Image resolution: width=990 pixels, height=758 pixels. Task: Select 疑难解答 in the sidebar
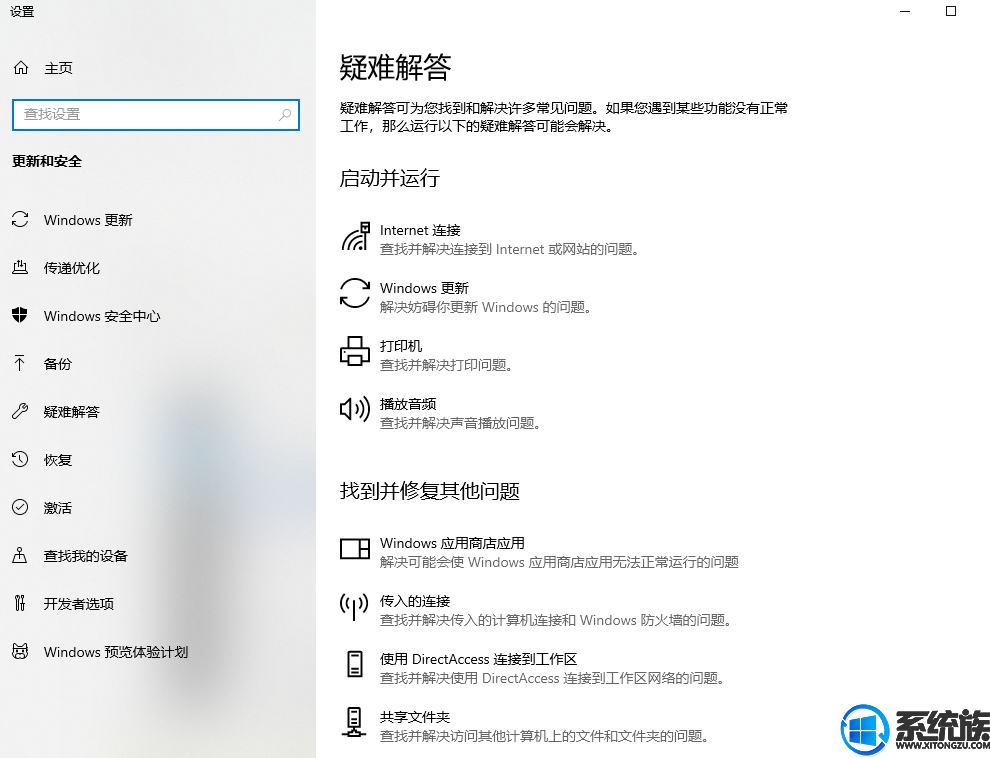coord(71,412)
